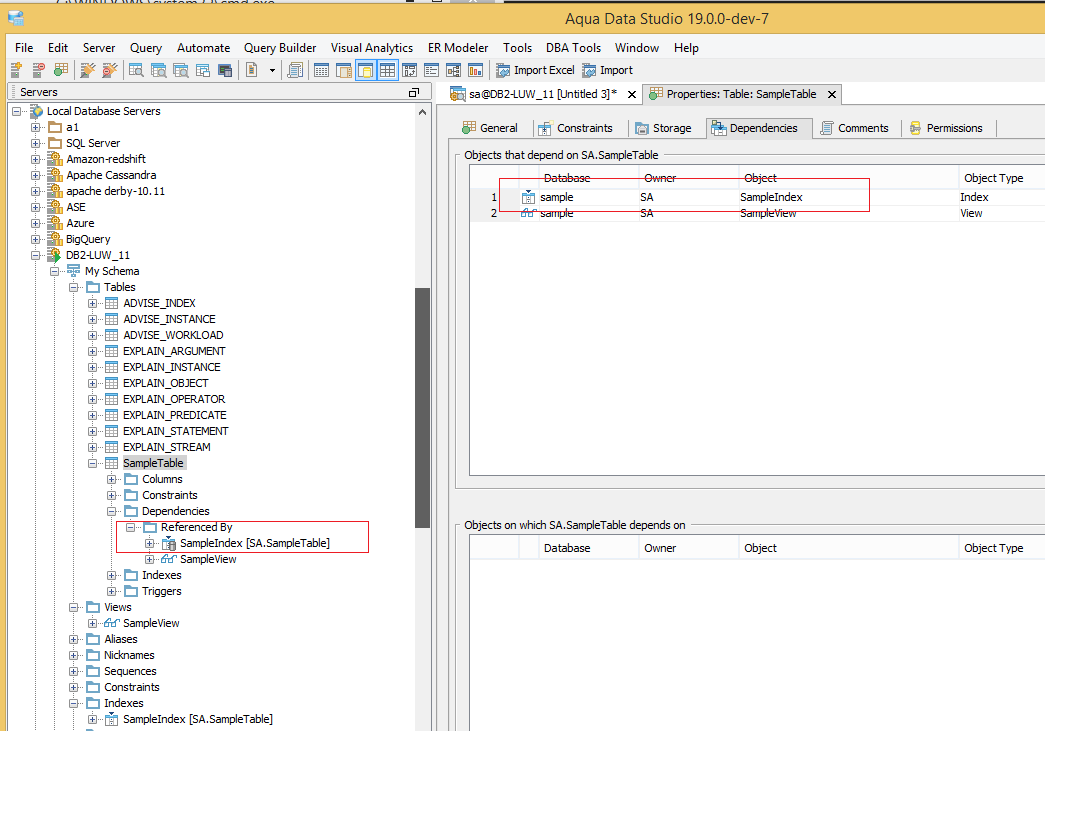Close the sa@DB2-LUW_11 [Untitled 3] tab
The width and height of the screenshot is (1082, 818).
click(x=631, y=95)
